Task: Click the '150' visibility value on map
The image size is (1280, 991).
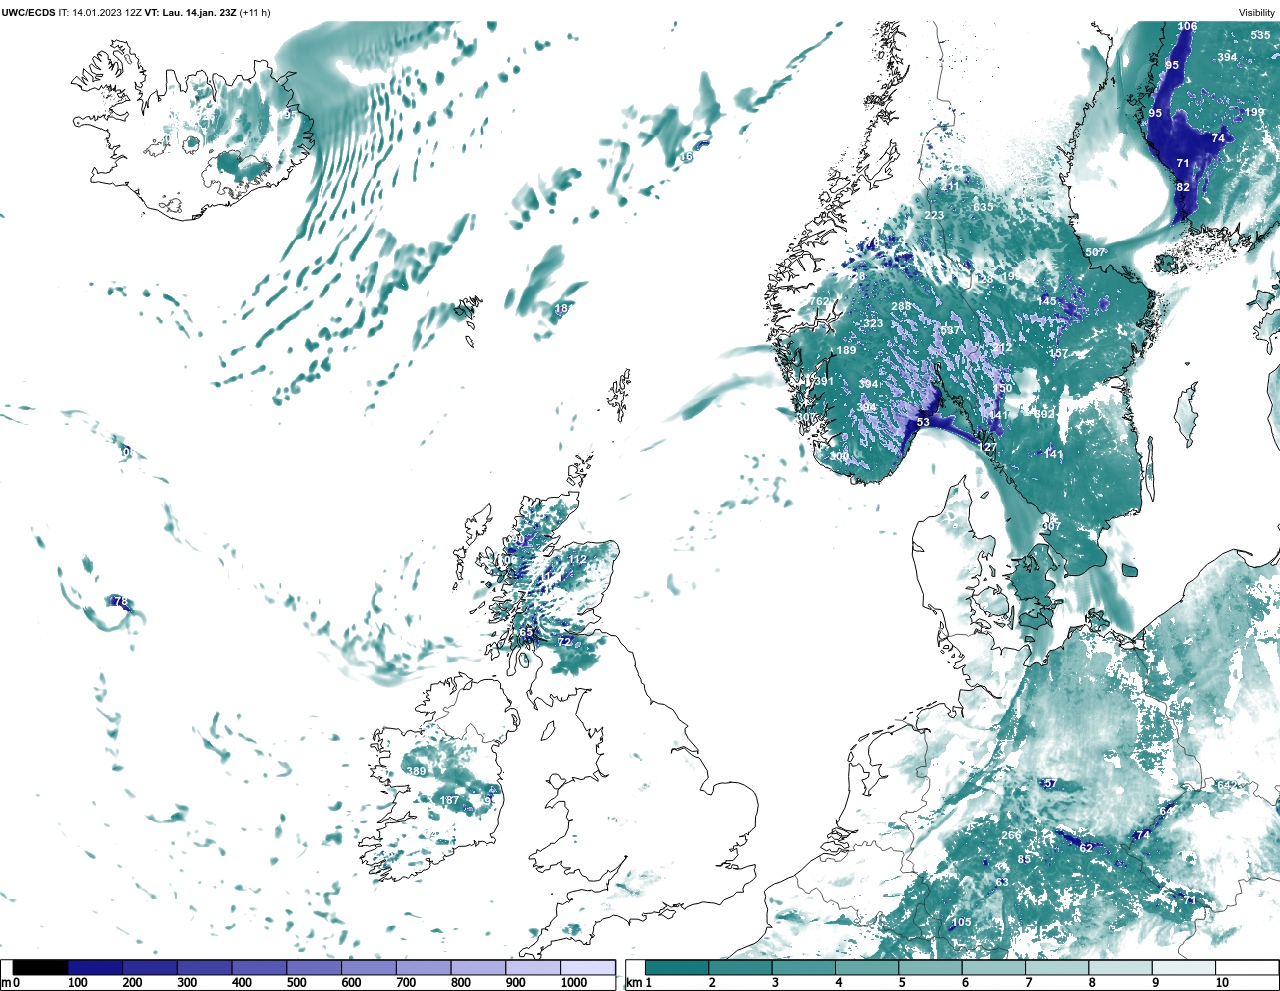Action: [1003, 388]
